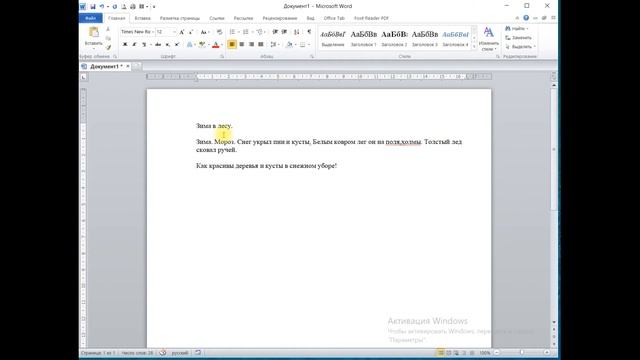Click the Redo icon in quick access toolbar
640x360 pixels.
click(x=115, y=7)
